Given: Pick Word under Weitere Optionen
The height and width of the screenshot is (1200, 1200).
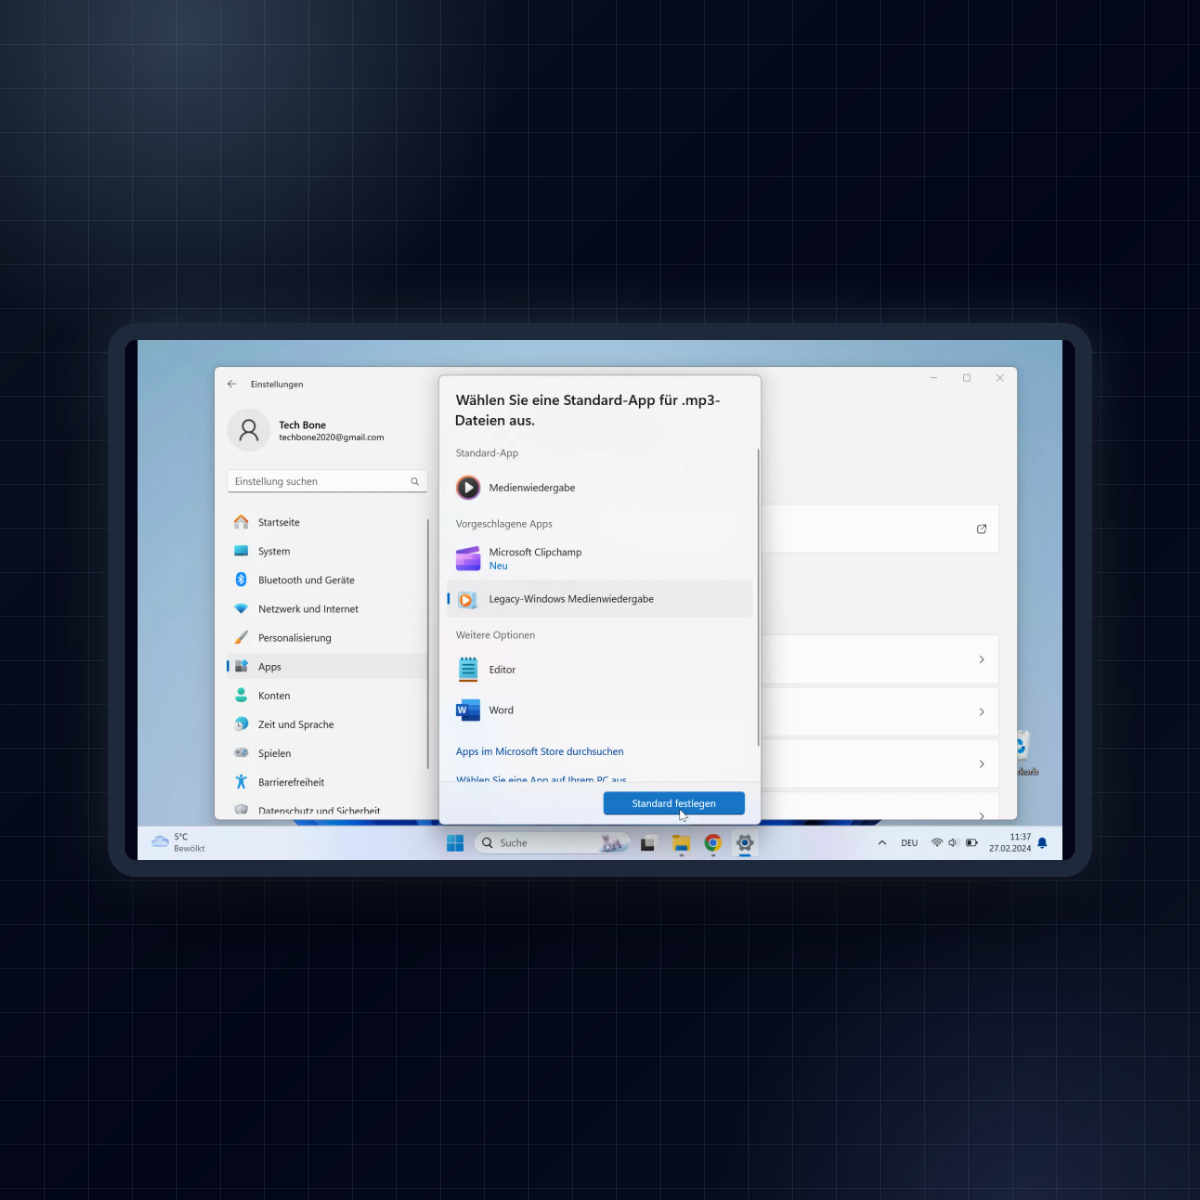Looking at the screenshot, I should point(600,710).
